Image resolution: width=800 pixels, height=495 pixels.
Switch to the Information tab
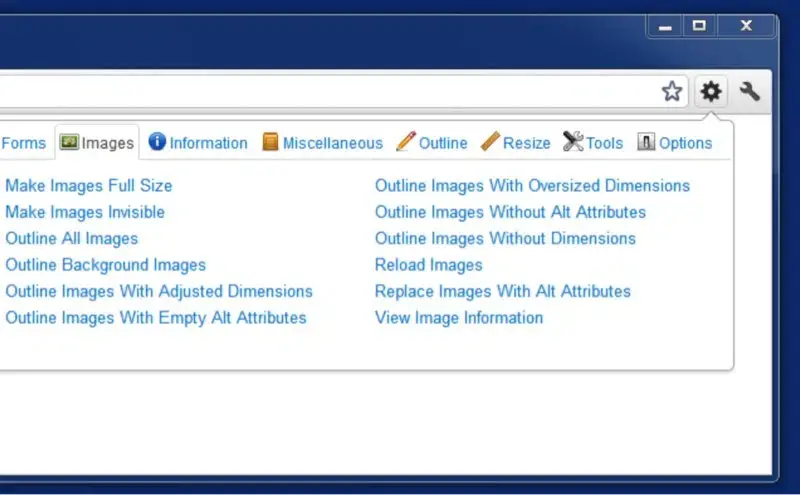(208, 143)
